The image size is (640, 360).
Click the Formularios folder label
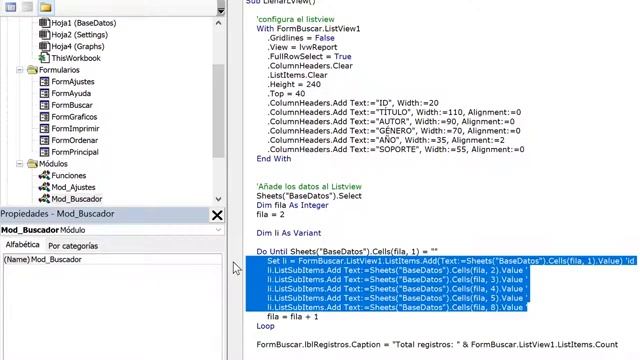click(x=59, y=70)
